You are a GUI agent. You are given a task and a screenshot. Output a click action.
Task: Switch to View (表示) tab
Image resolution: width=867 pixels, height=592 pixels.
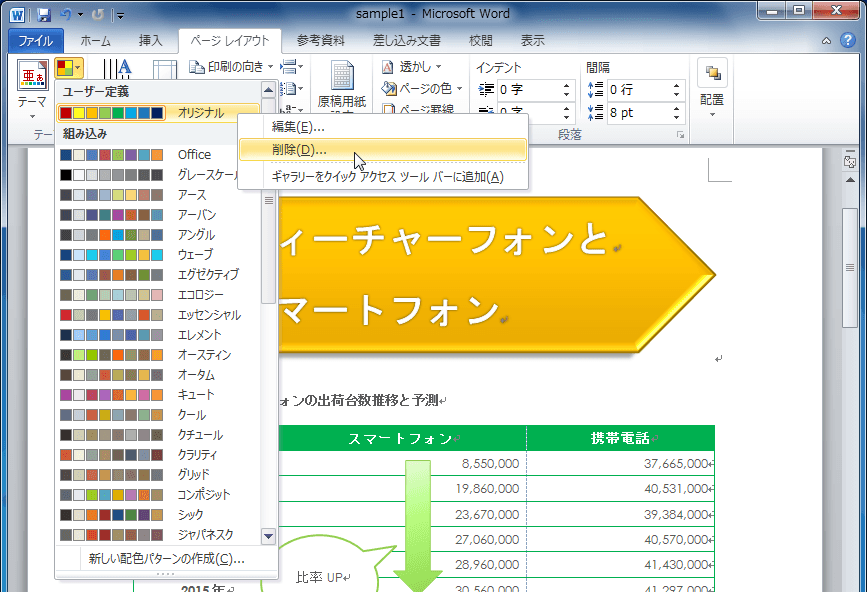532,41
